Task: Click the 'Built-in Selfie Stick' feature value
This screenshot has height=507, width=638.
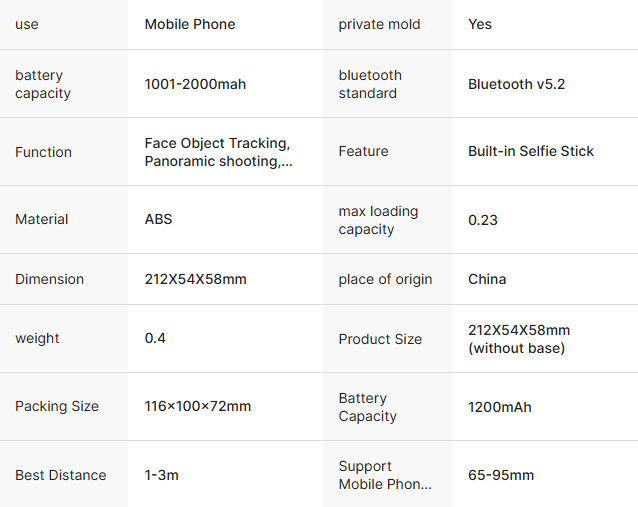Action: pyautogui.click(x=531, y=151)
